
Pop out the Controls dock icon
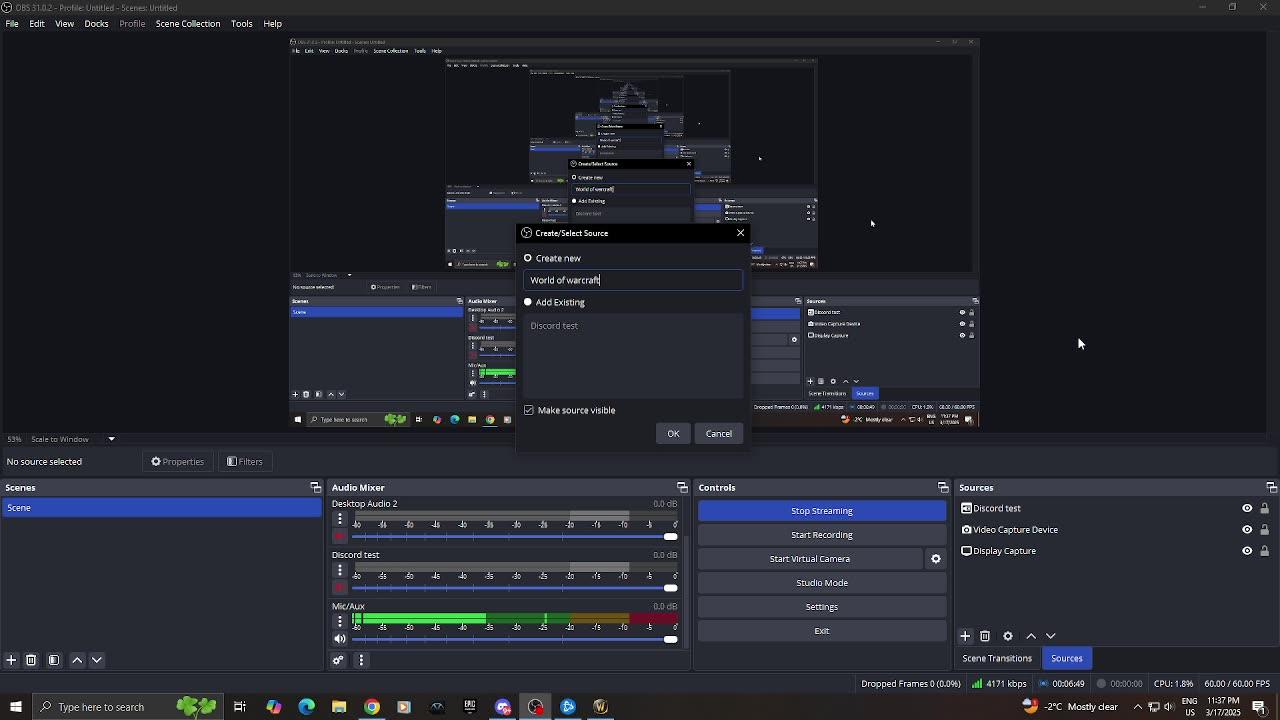(x=942, y=488)
